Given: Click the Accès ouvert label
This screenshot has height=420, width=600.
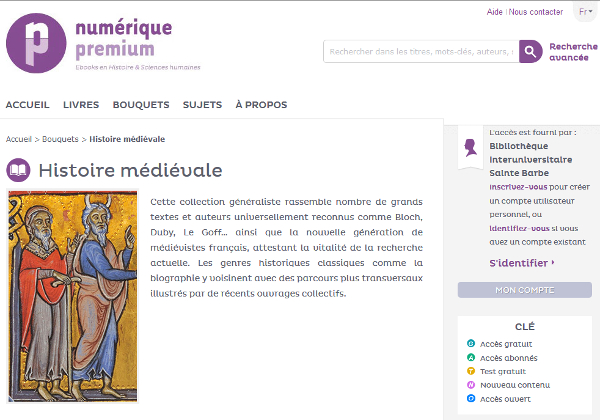Looking at the screenshot, I should point(505,399).
